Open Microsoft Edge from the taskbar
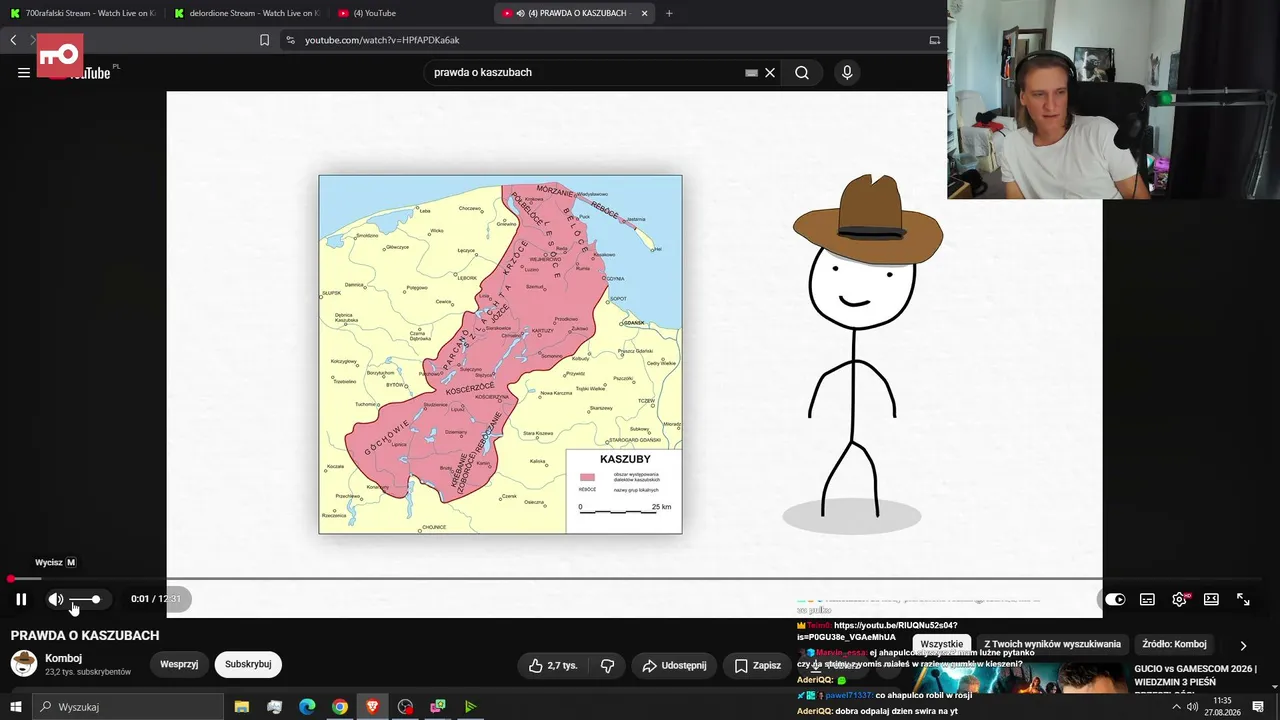The height and width of the screenshot is (720, 1280). click(307, 707)
